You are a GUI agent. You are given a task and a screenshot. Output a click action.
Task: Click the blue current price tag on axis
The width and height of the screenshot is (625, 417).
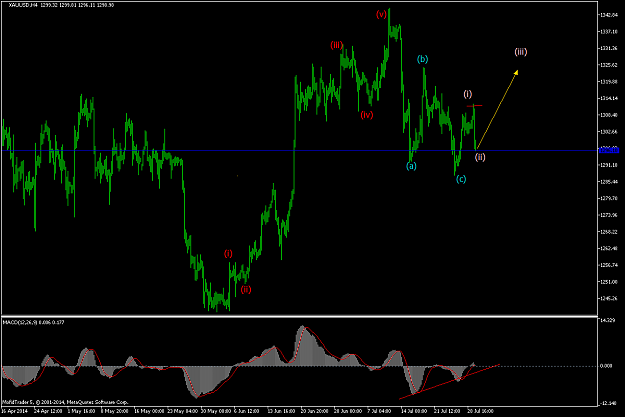pyautogui.click(x=609, y=150)
